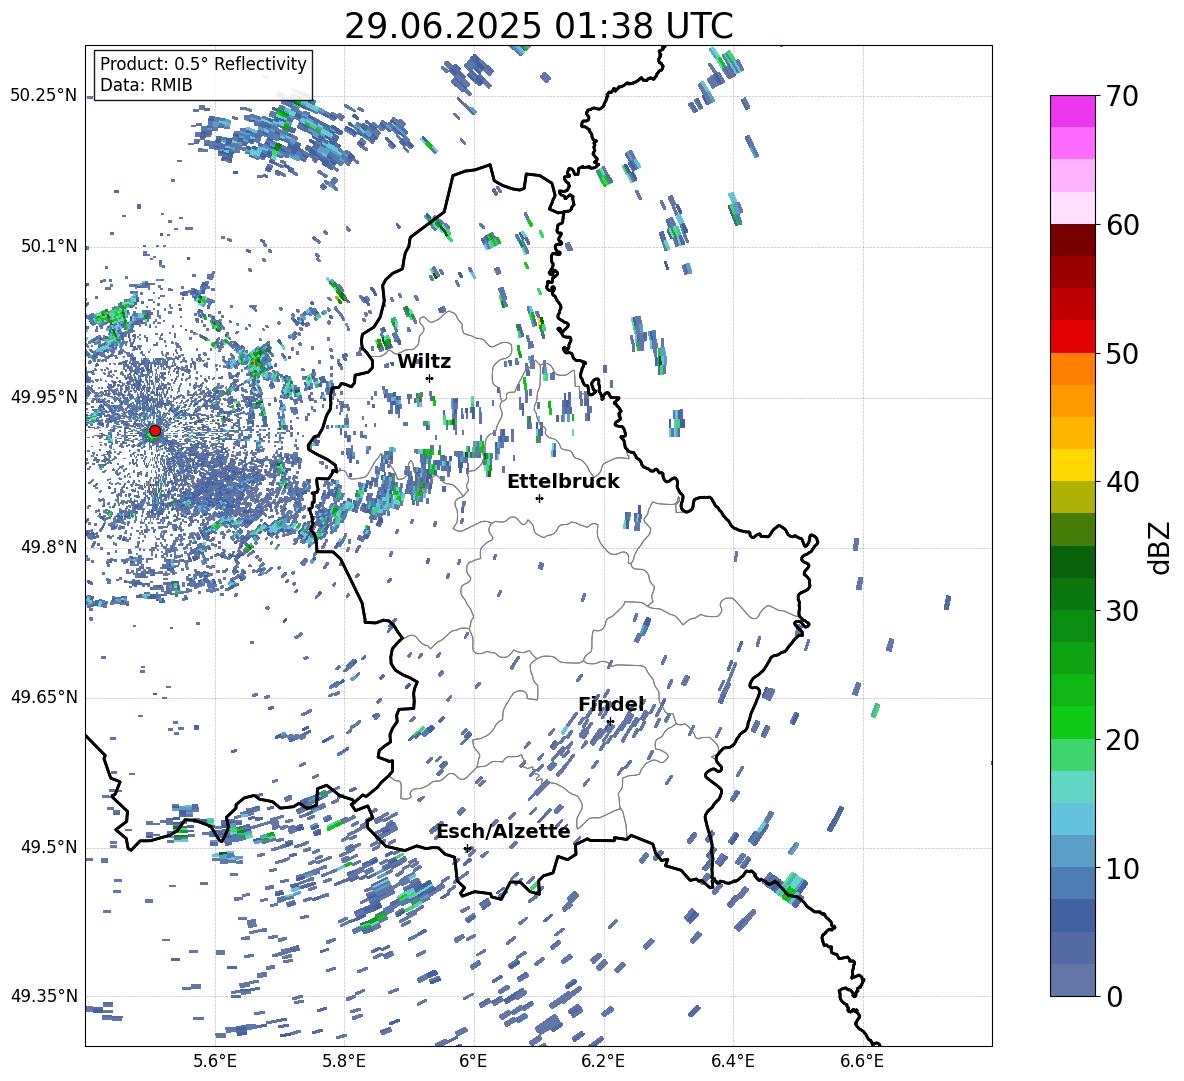Click the 6.6°E longitude label
Screen dimensions: 1184x1081
point(862,1061)
